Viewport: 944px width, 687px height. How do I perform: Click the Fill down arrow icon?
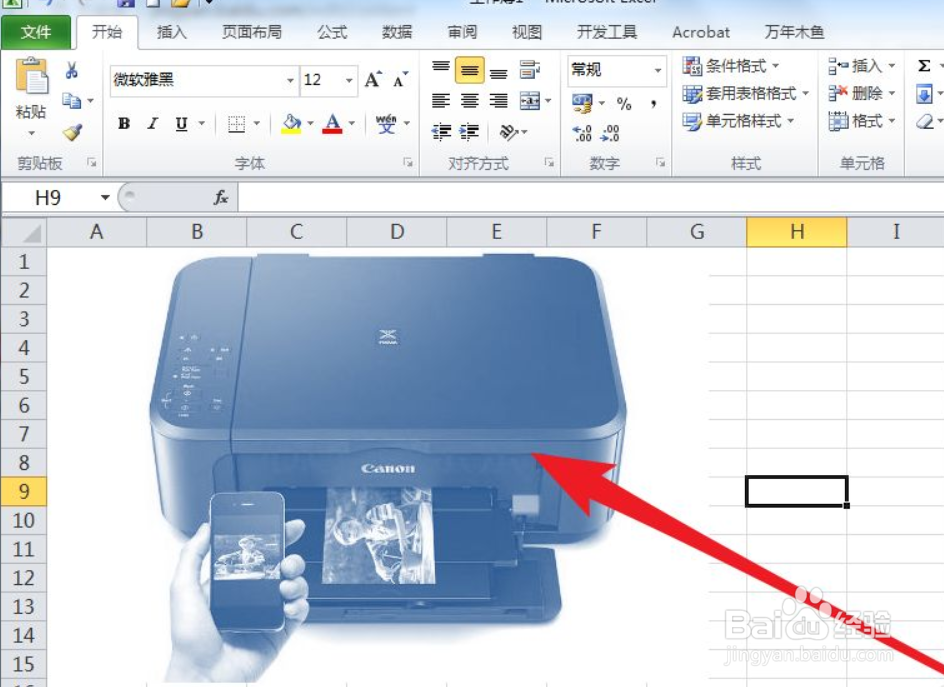coord(924,93)
